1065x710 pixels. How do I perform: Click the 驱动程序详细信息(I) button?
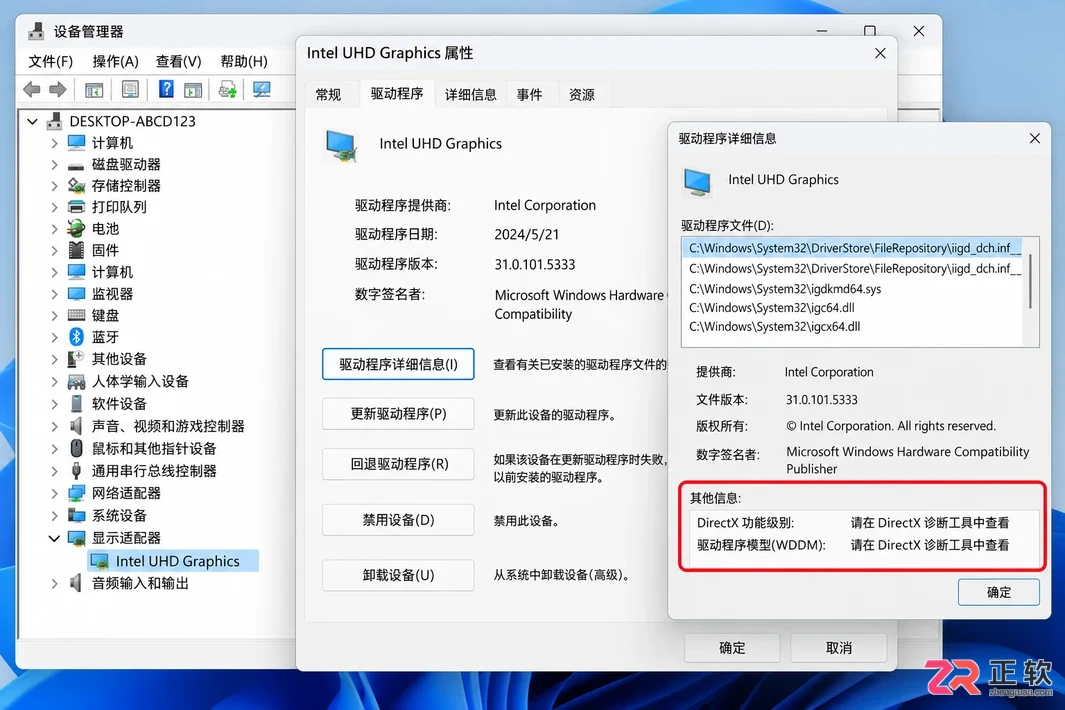tap(398, 364)
